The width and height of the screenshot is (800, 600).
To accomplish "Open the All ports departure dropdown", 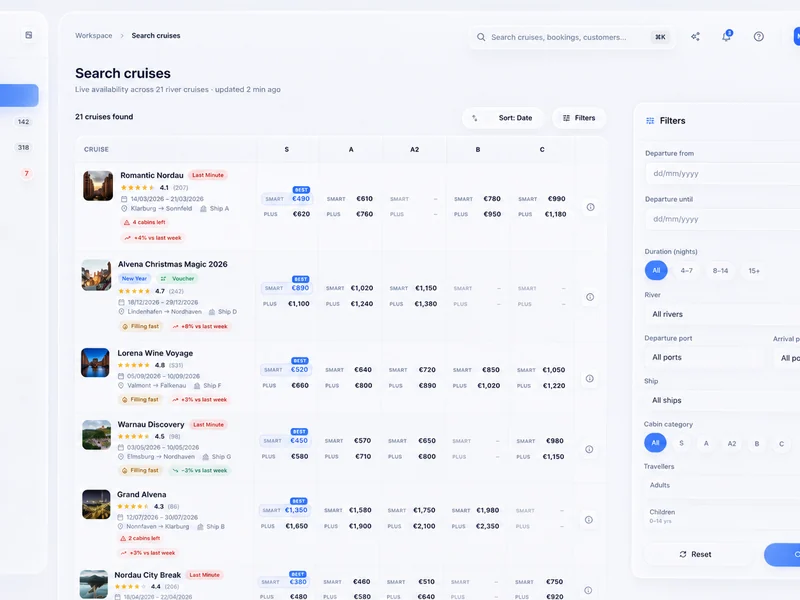I will (x=704, y=357).
